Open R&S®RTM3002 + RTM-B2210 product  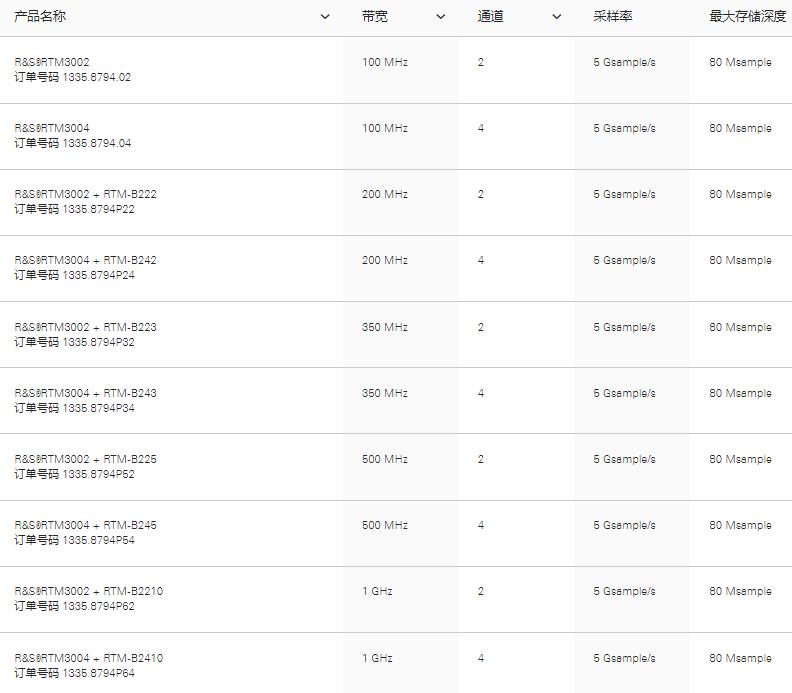coord(88,591)
